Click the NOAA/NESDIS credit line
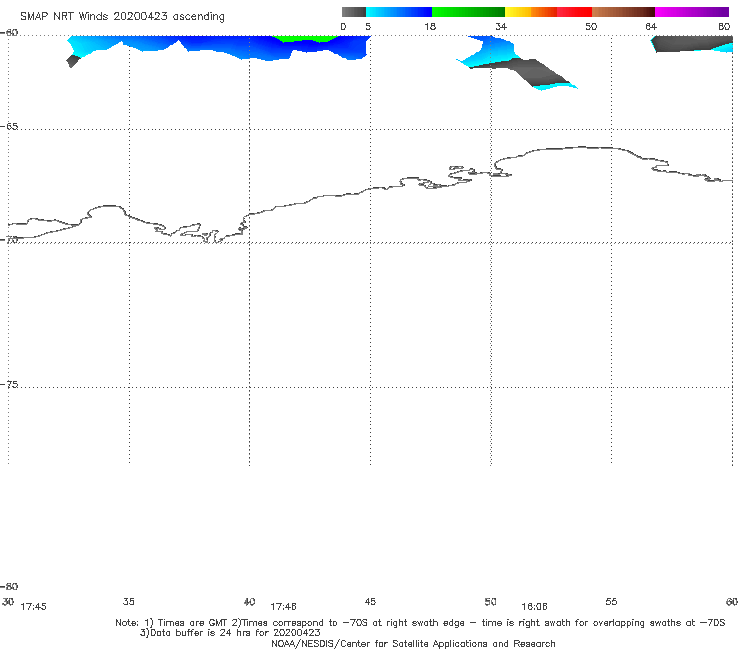This screenshot has height=650, width=740. coord(413,644)
